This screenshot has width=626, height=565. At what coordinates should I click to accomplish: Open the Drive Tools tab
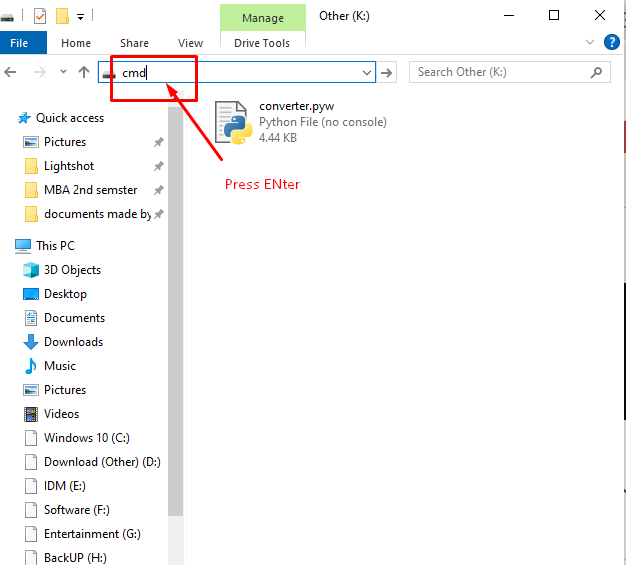coord(262,43)
